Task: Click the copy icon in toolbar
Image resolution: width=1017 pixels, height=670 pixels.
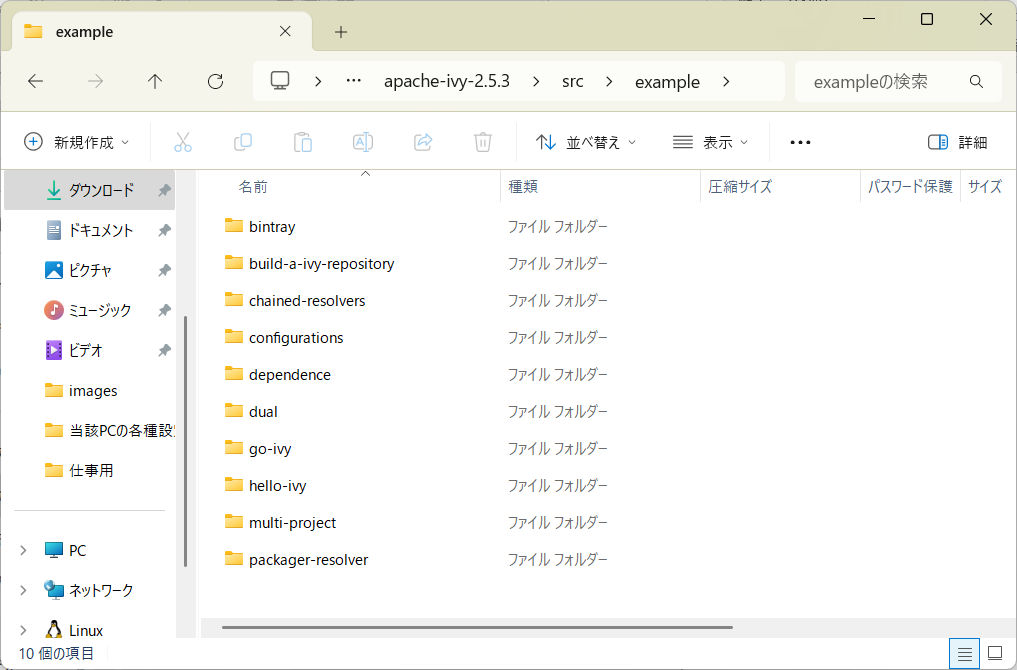Action: click(x=243, y=142)
